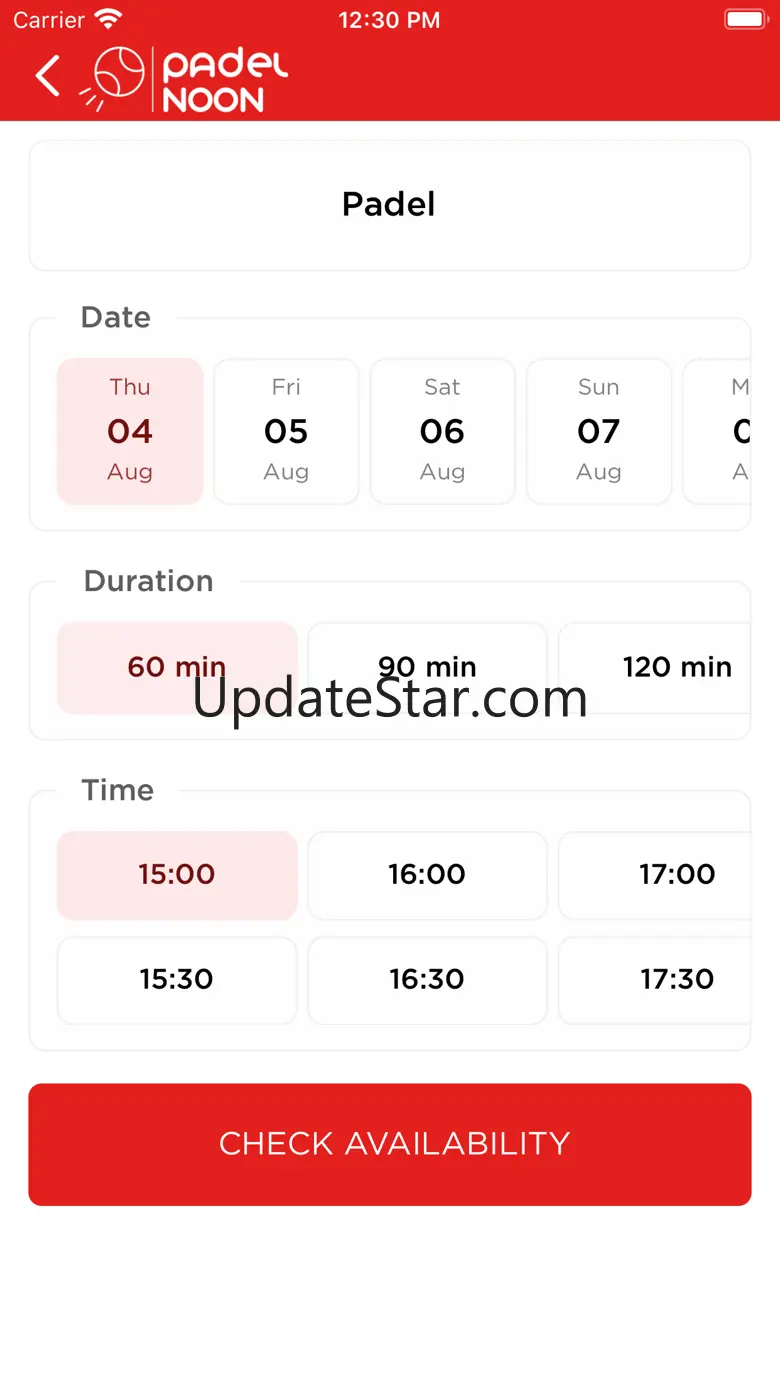Tap the Padel Noon ball logo
The image size is (780, 1387).
click(x=118, y=76)
